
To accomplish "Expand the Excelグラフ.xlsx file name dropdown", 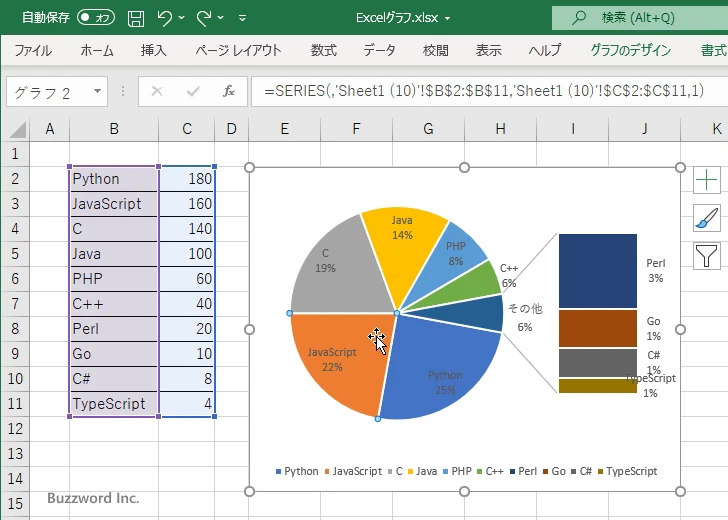I will (448, 19).
